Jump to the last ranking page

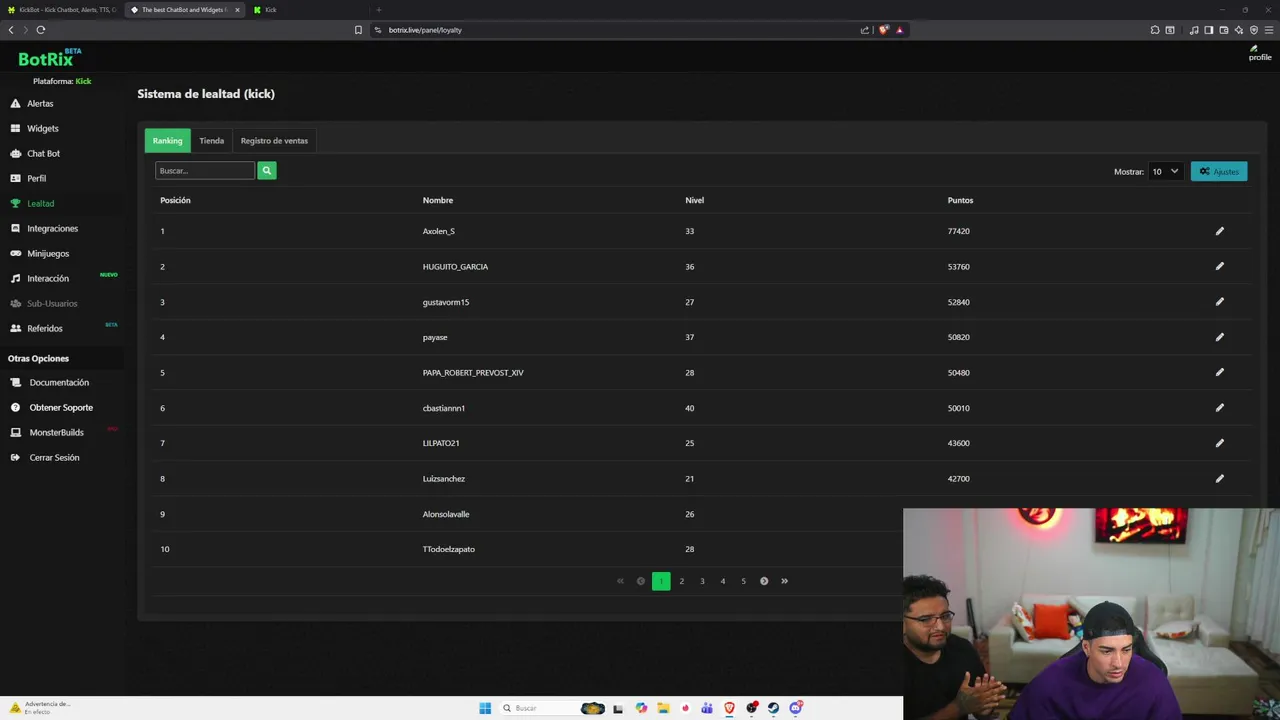pos(784,581)
